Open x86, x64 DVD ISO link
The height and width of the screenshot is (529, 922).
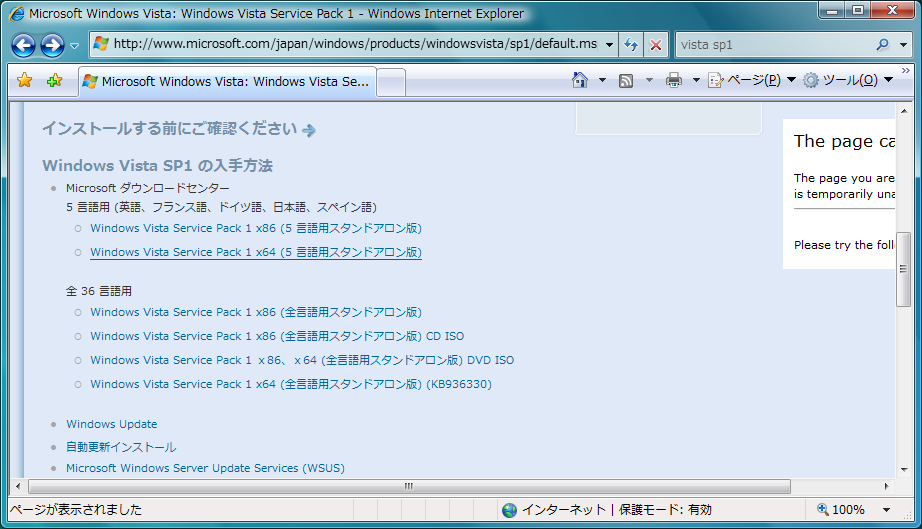302,360
